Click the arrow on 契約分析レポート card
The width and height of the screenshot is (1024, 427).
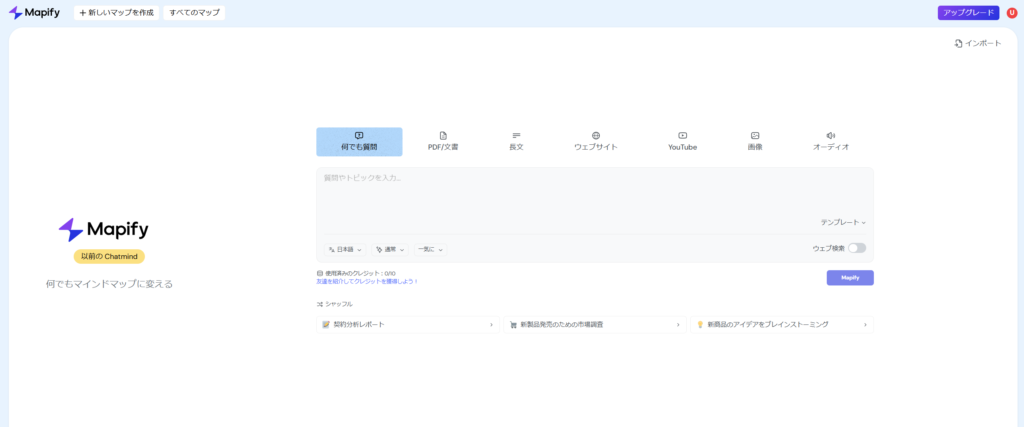[491, 324]
